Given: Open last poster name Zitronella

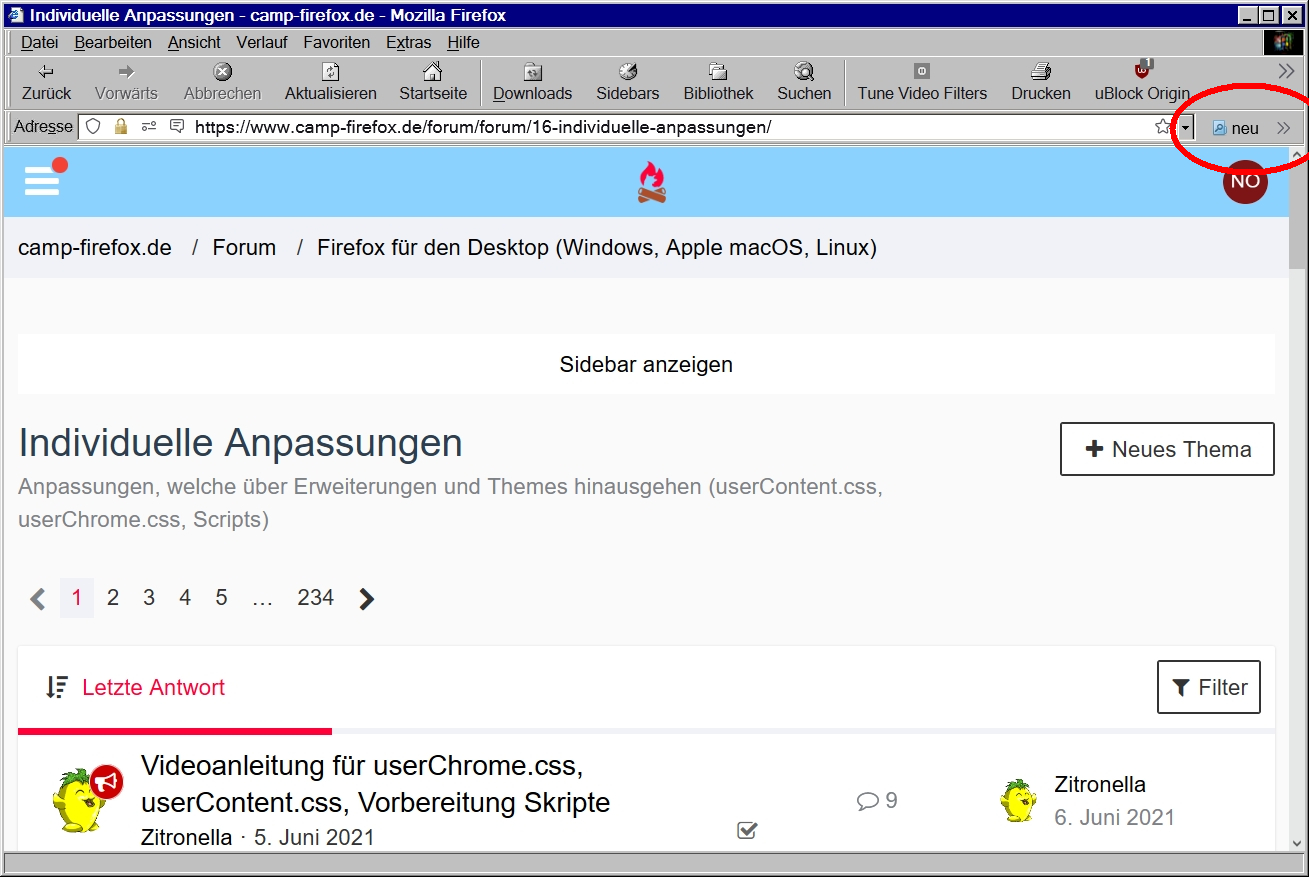Looking at the screenshot, I should 1100,785.
